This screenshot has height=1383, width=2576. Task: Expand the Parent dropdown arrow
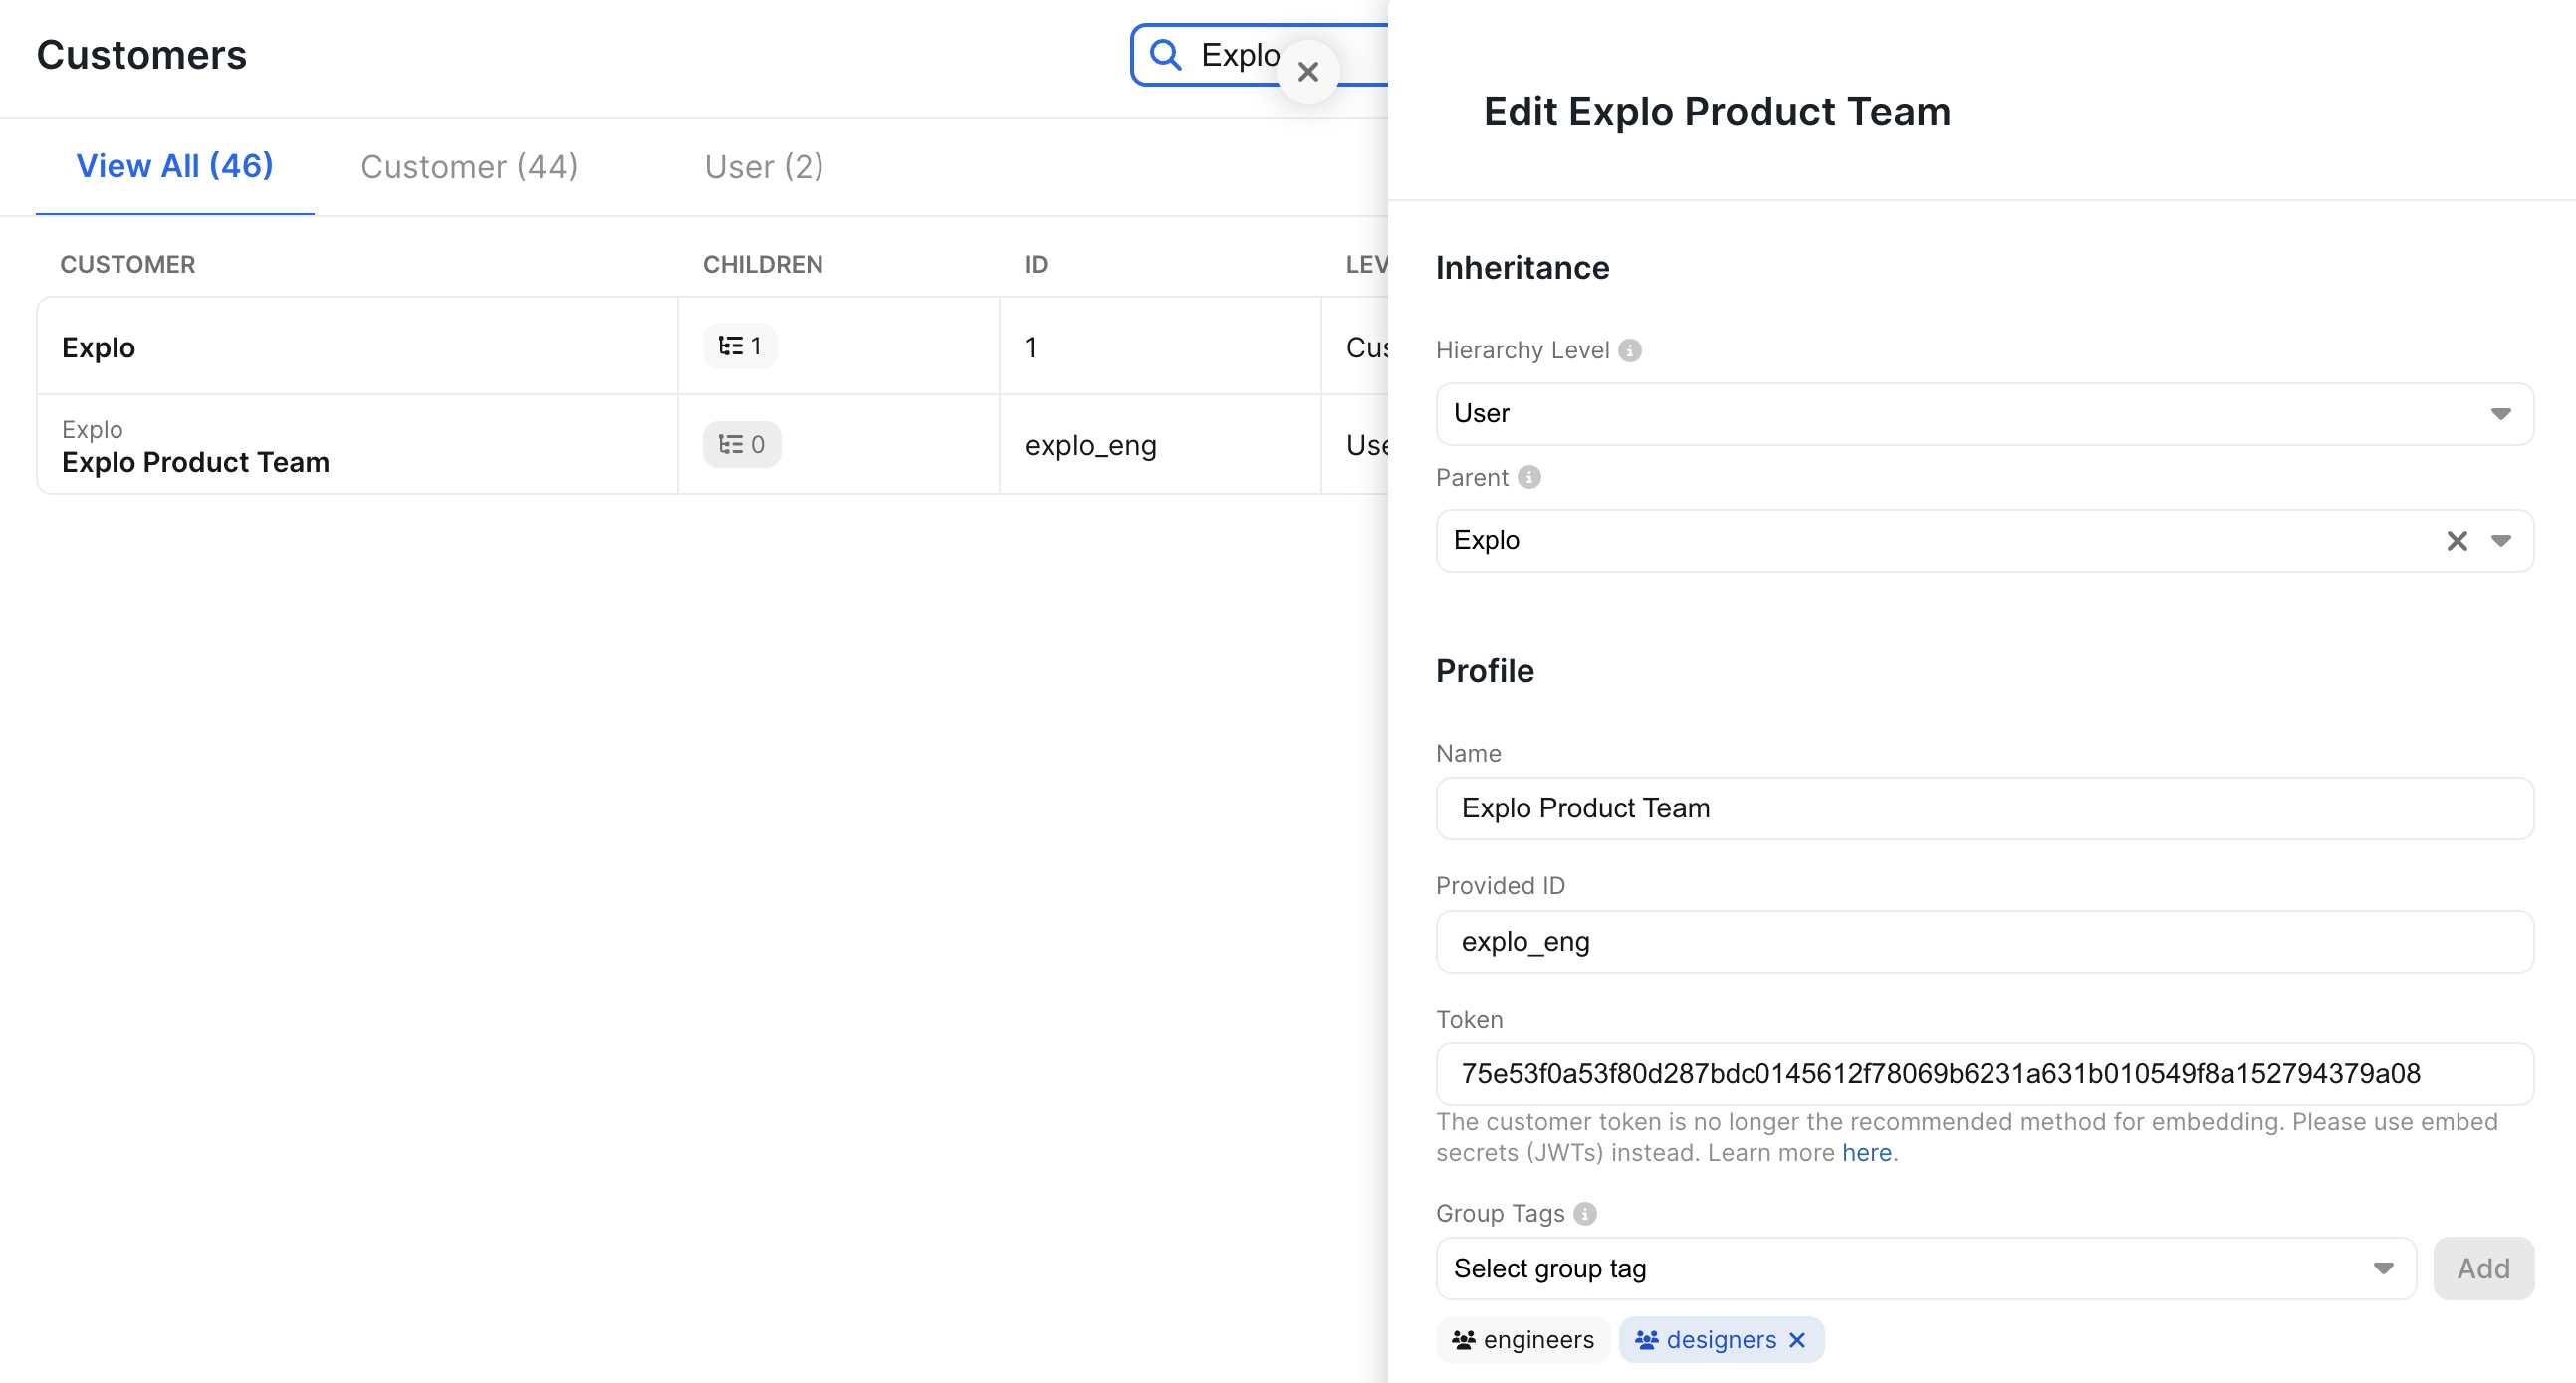point(2501,540)
